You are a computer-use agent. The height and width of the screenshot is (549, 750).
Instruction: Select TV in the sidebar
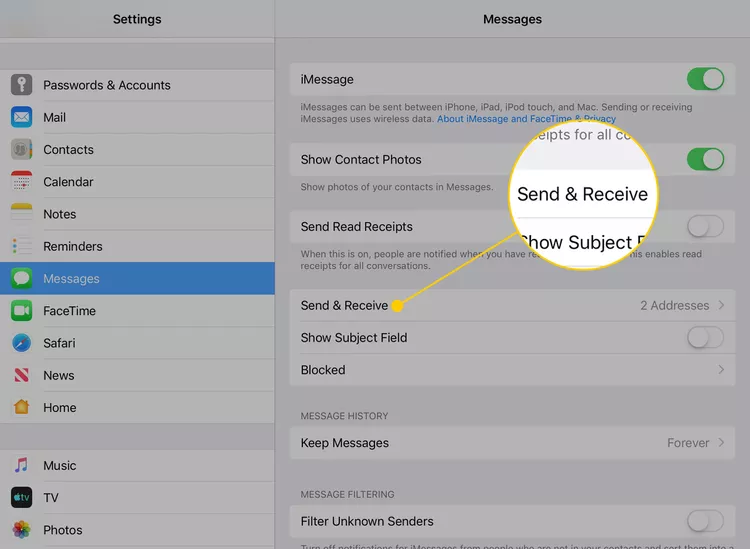pos(137,498)
